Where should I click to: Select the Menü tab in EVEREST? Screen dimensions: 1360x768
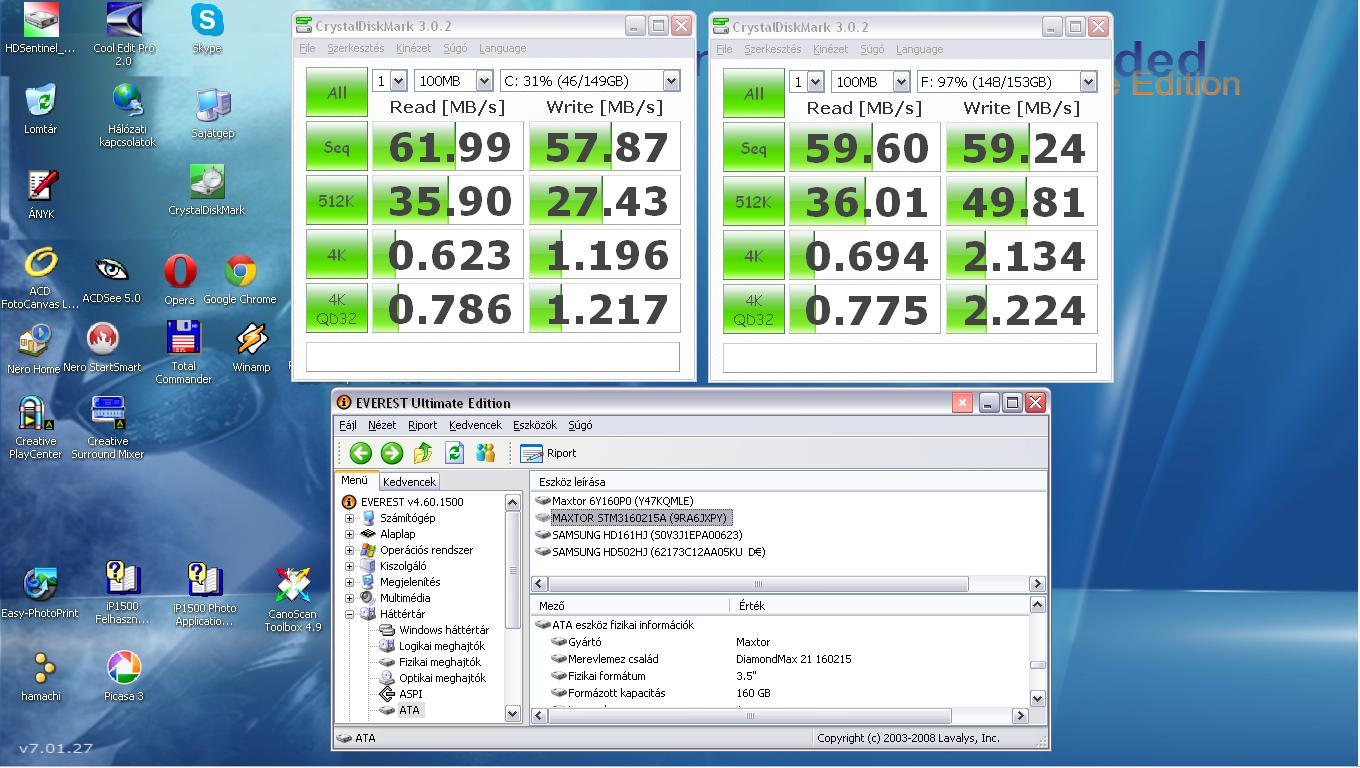tap(355, 480)
